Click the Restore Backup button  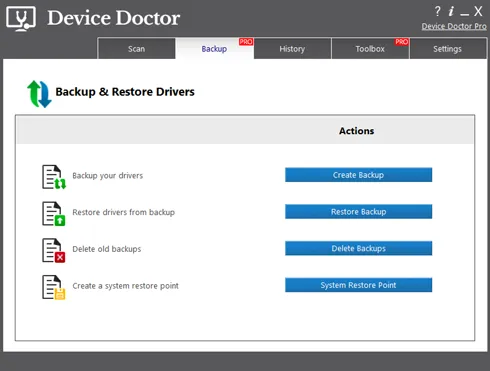click(358, 212)
